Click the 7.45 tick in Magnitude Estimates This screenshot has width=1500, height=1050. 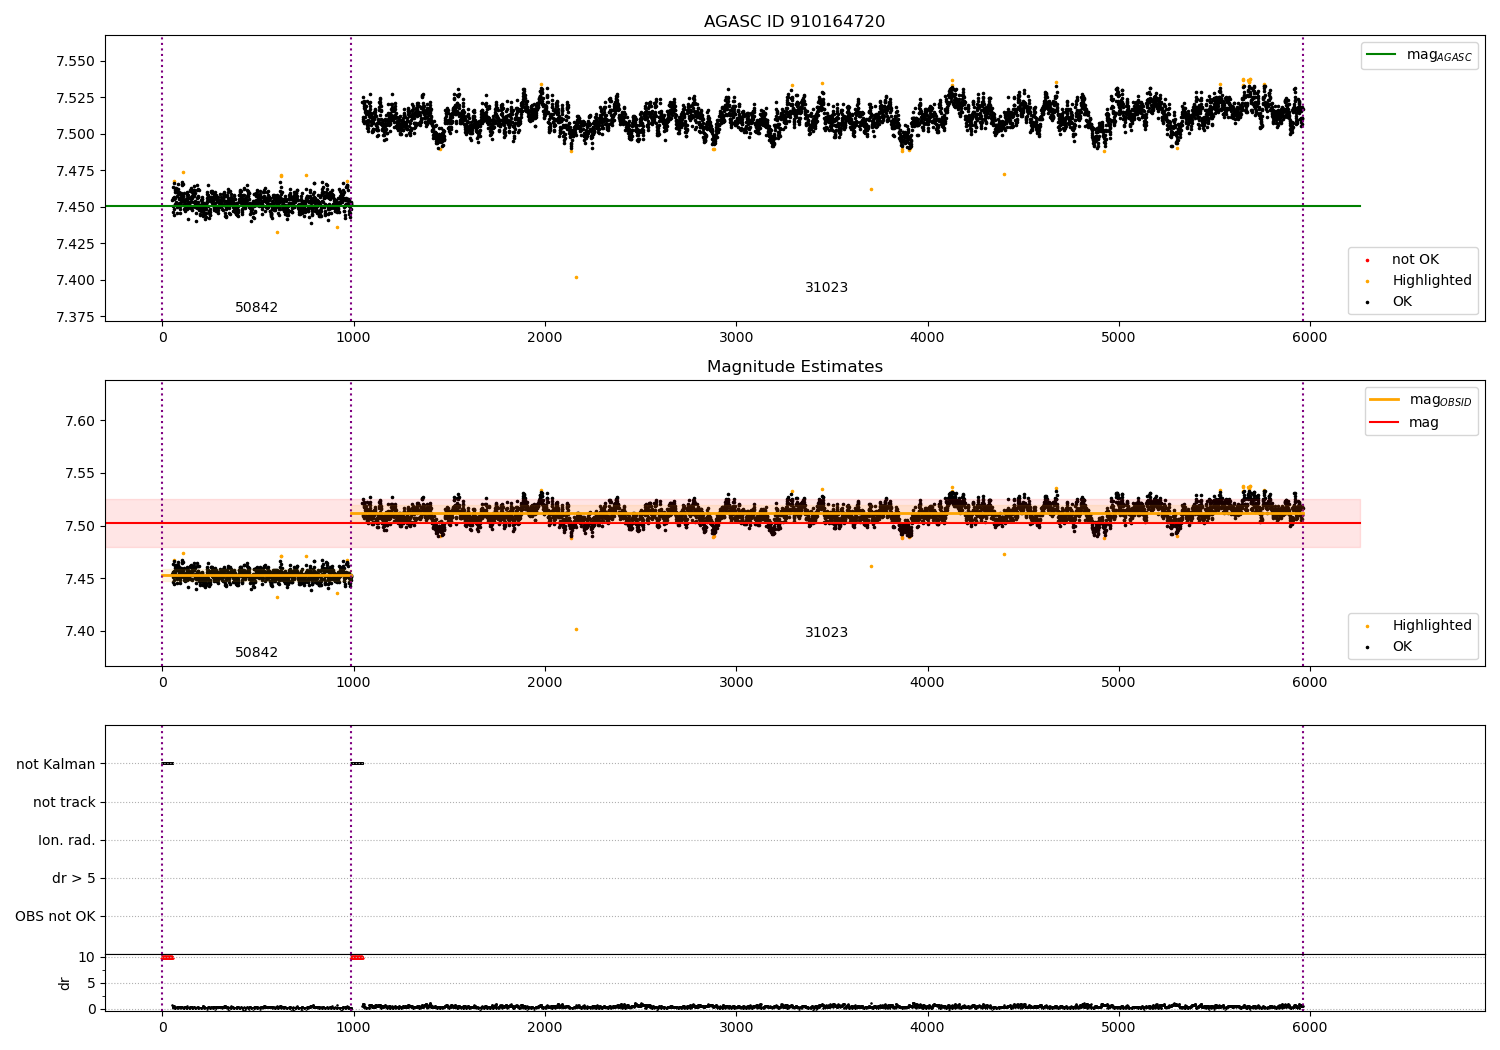79,579
